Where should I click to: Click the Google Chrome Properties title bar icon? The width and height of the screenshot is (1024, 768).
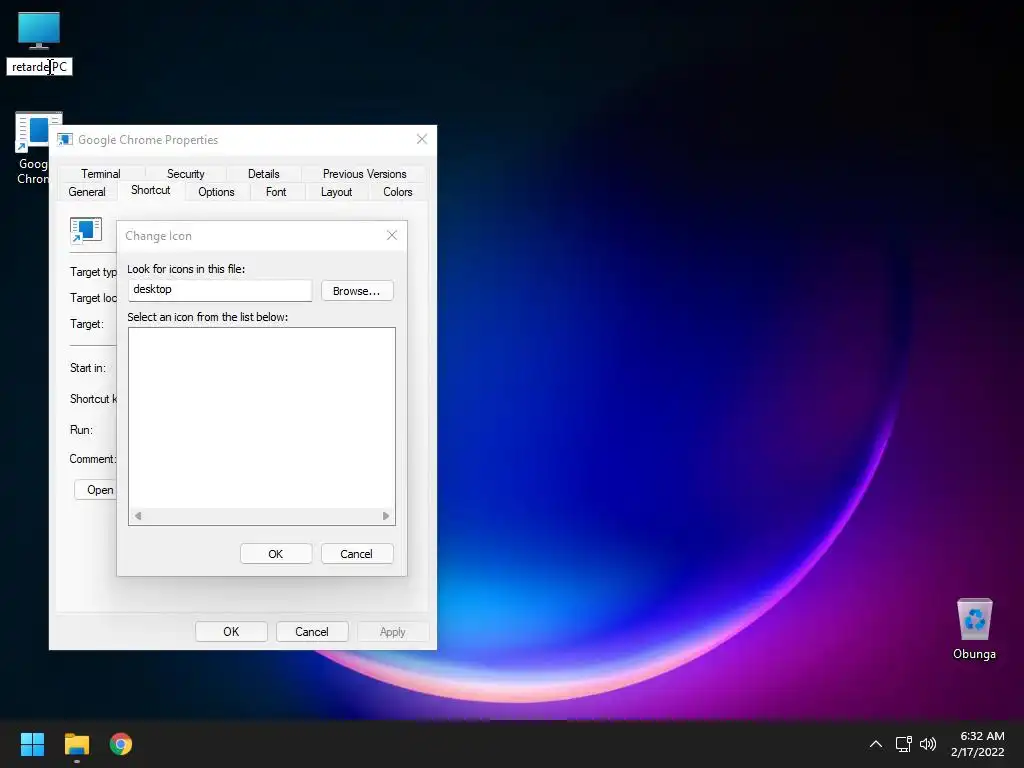(65, 139)
